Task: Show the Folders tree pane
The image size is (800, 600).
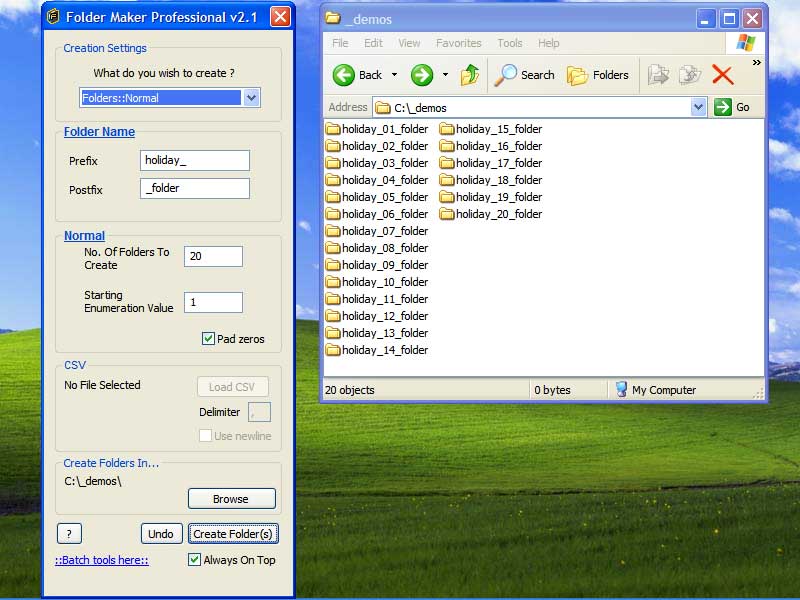Action: point(598,75)
